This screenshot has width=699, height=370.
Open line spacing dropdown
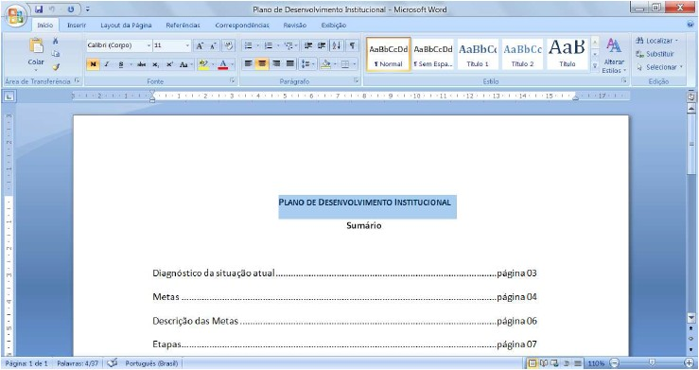click(307, 64)
